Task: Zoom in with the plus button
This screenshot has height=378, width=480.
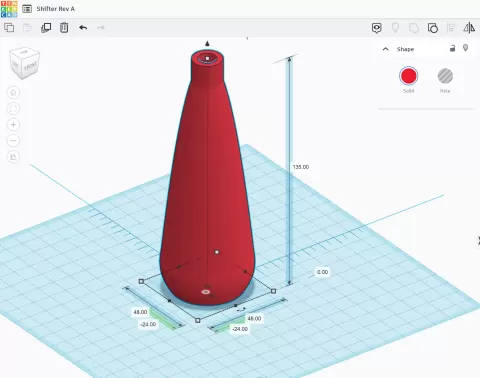Action: click(13, 125)
